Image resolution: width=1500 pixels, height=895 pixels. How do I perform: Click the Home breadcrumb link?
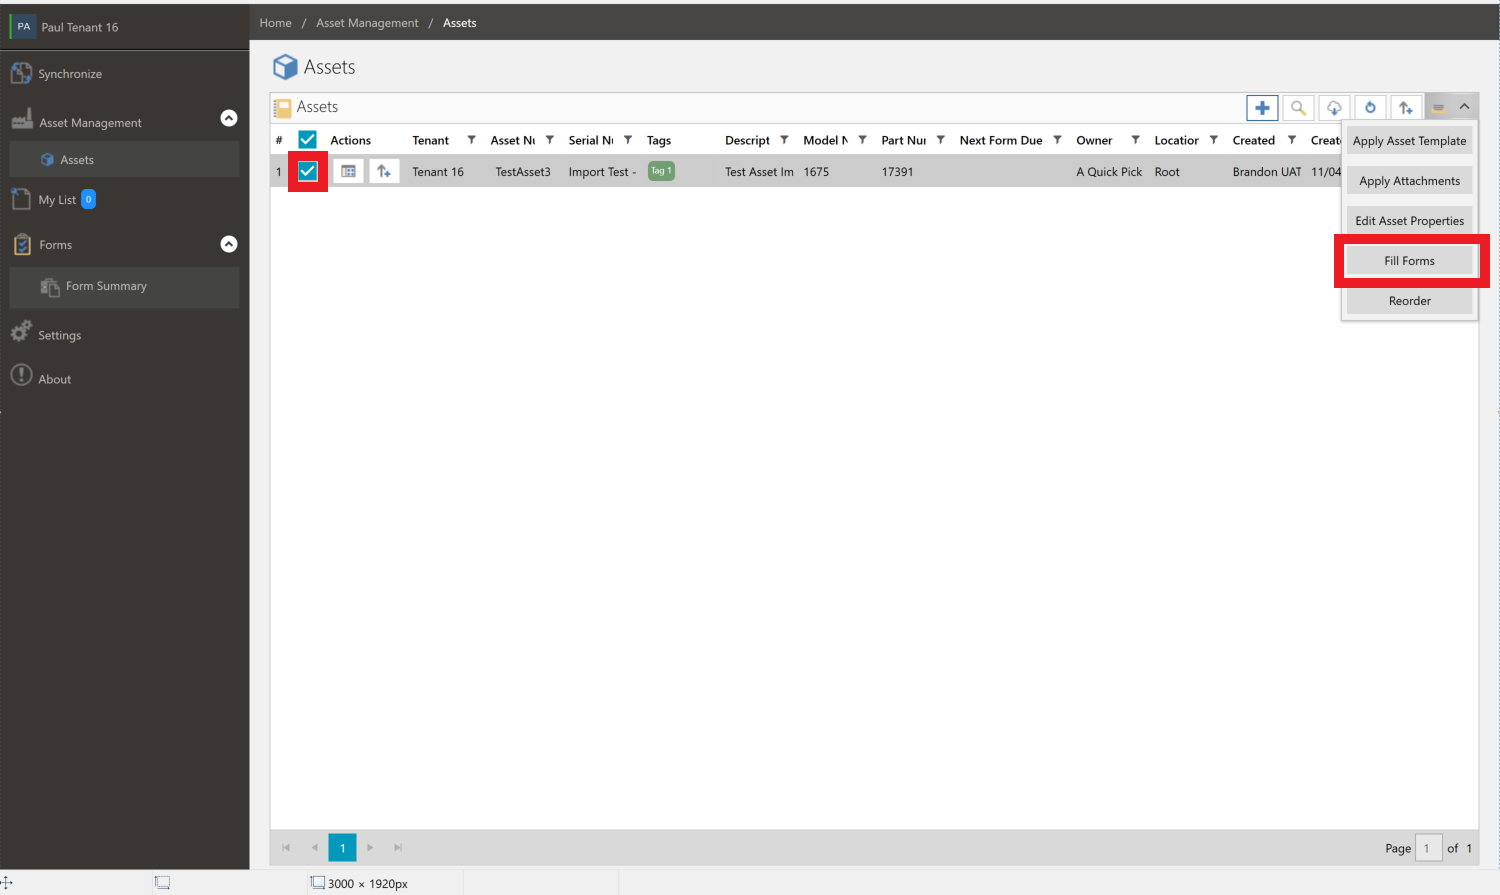[x=276, y=23]
